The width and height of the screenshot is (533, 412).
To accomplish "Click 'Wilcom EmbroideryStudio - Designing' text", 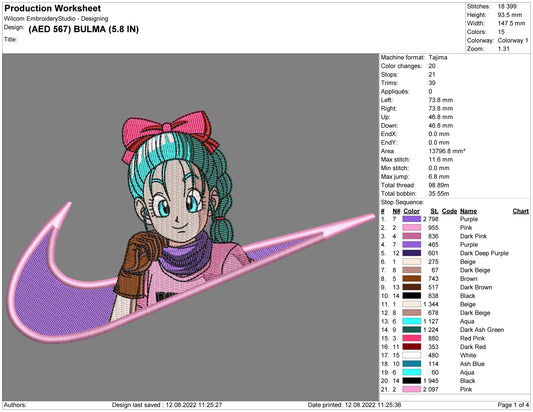I will point(56,19).
